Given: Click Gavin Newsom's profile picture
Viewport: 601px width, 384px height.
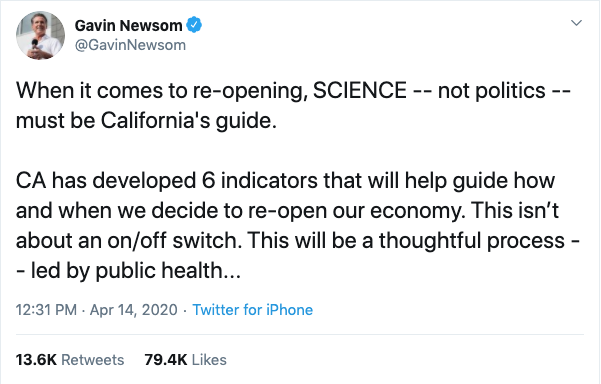Looking at the screenshot, I should [x=40, y=35].
